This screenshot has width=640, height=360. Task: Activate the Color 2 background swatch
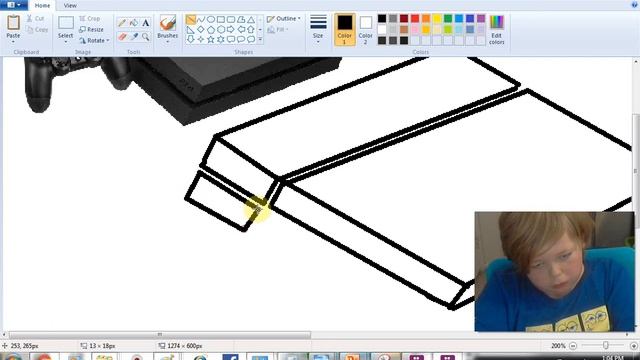click(x=365, y=29)
